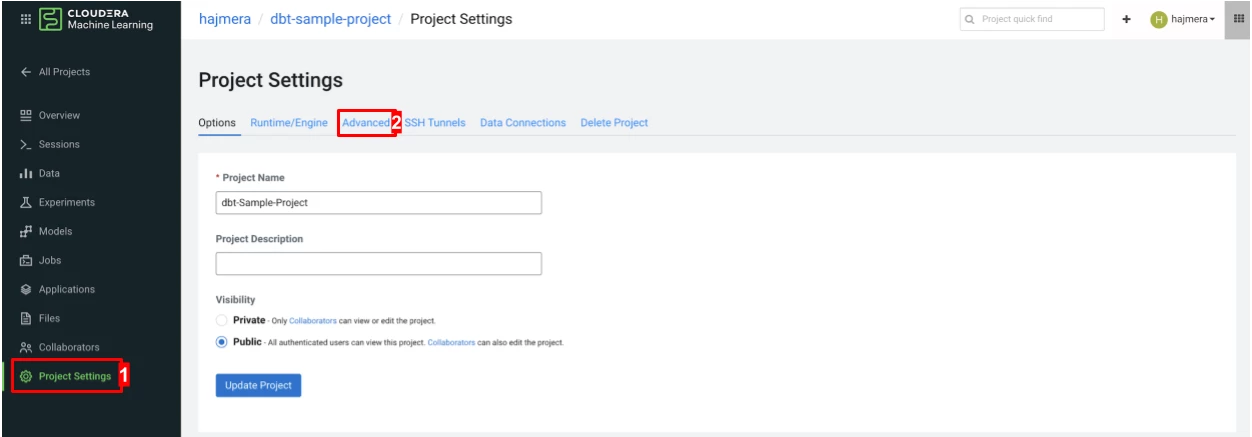Image resolution: width=1252 pixels, height=437 pixels.
Task: Click the Update Project button
Action: click(258, 385)
